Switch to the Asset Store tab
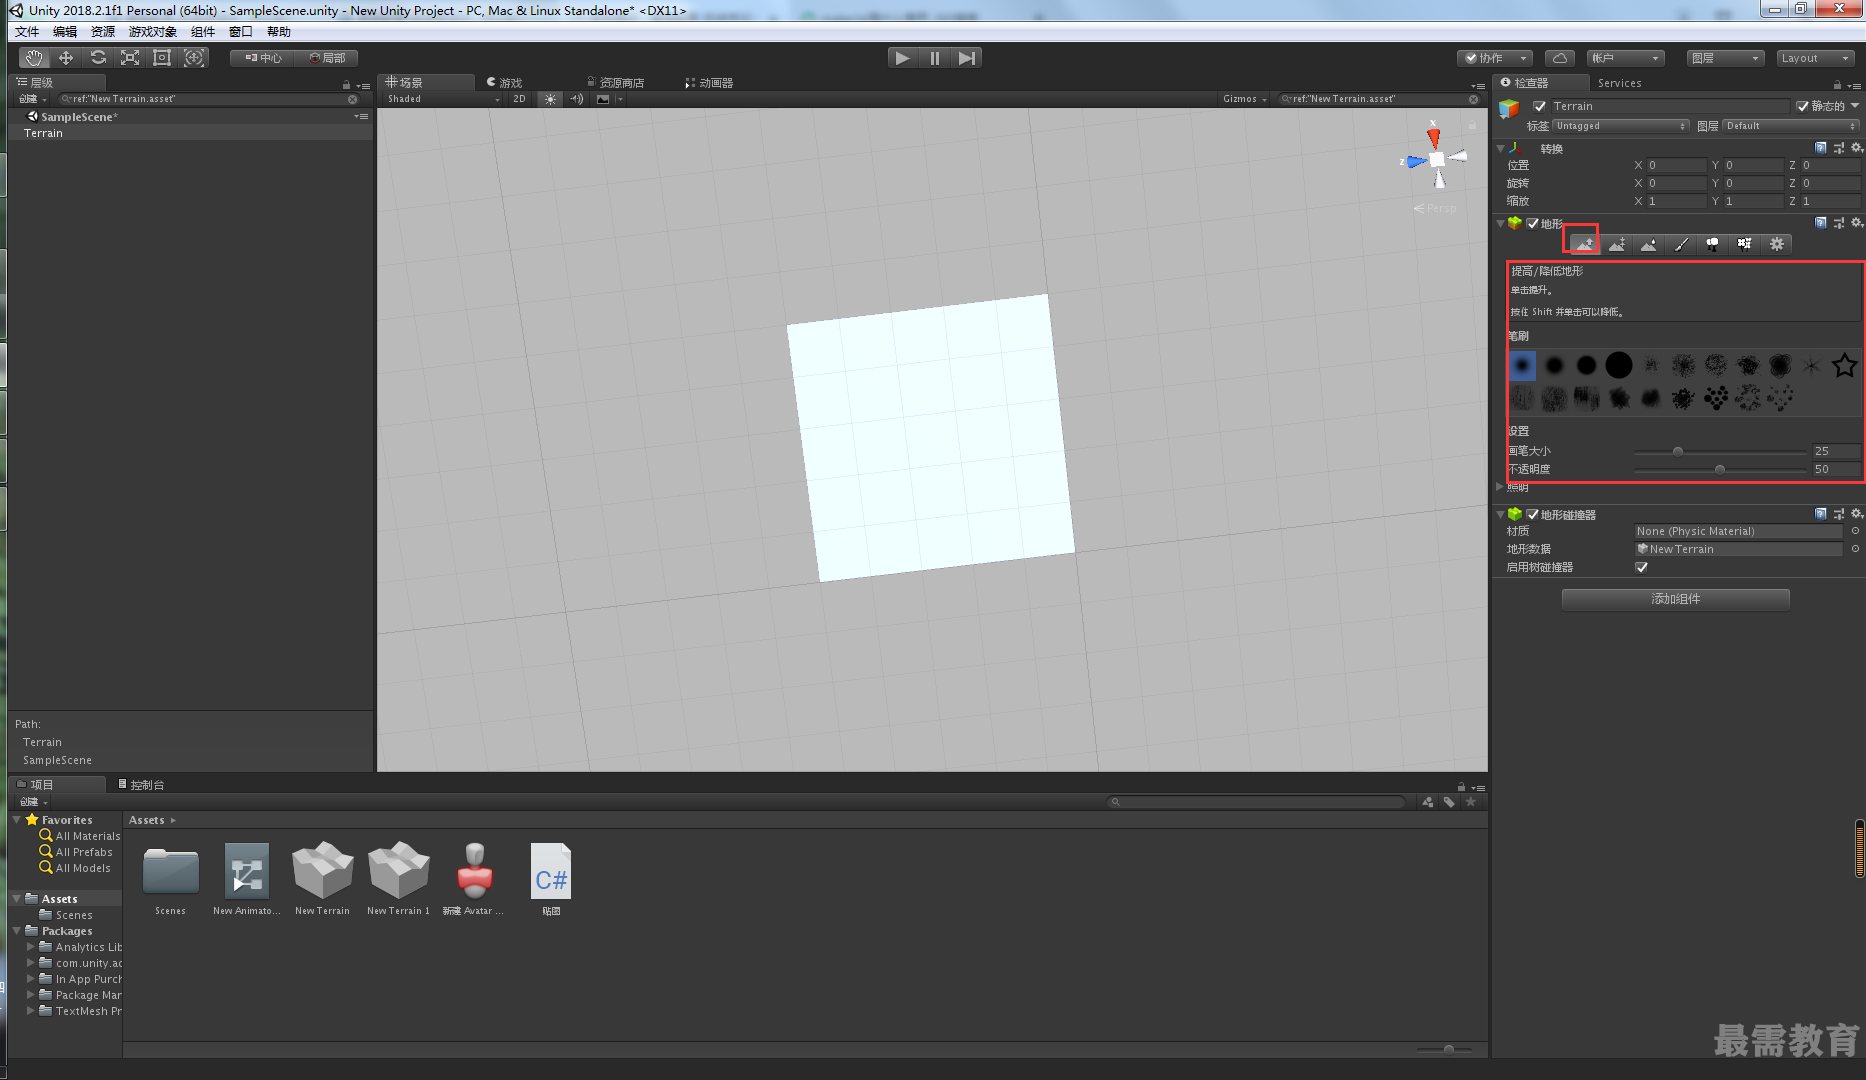 pyautogui.click(x=616, y=83)
